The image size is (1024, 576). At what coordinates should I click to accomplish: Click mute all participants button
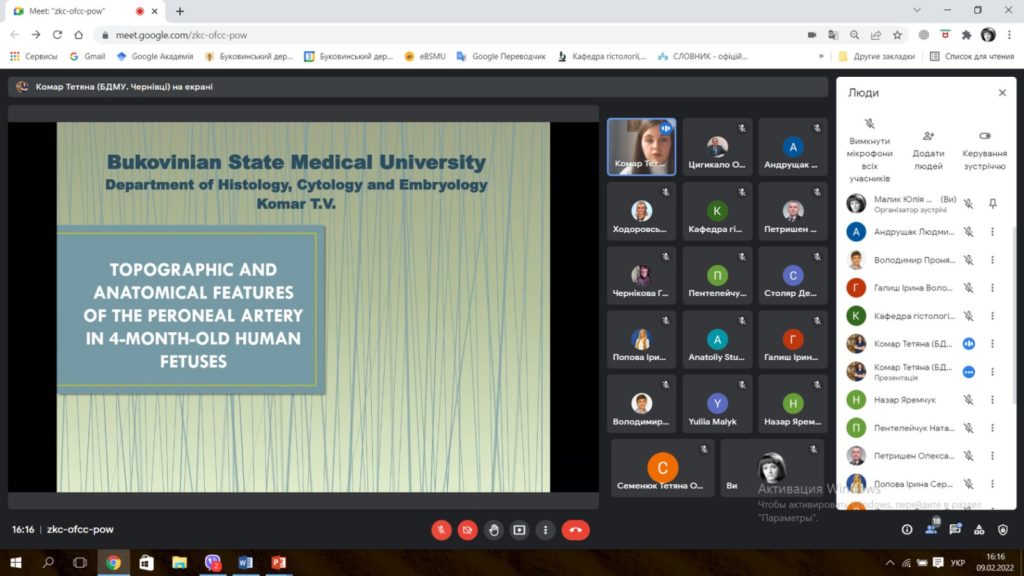coord(869,147)
